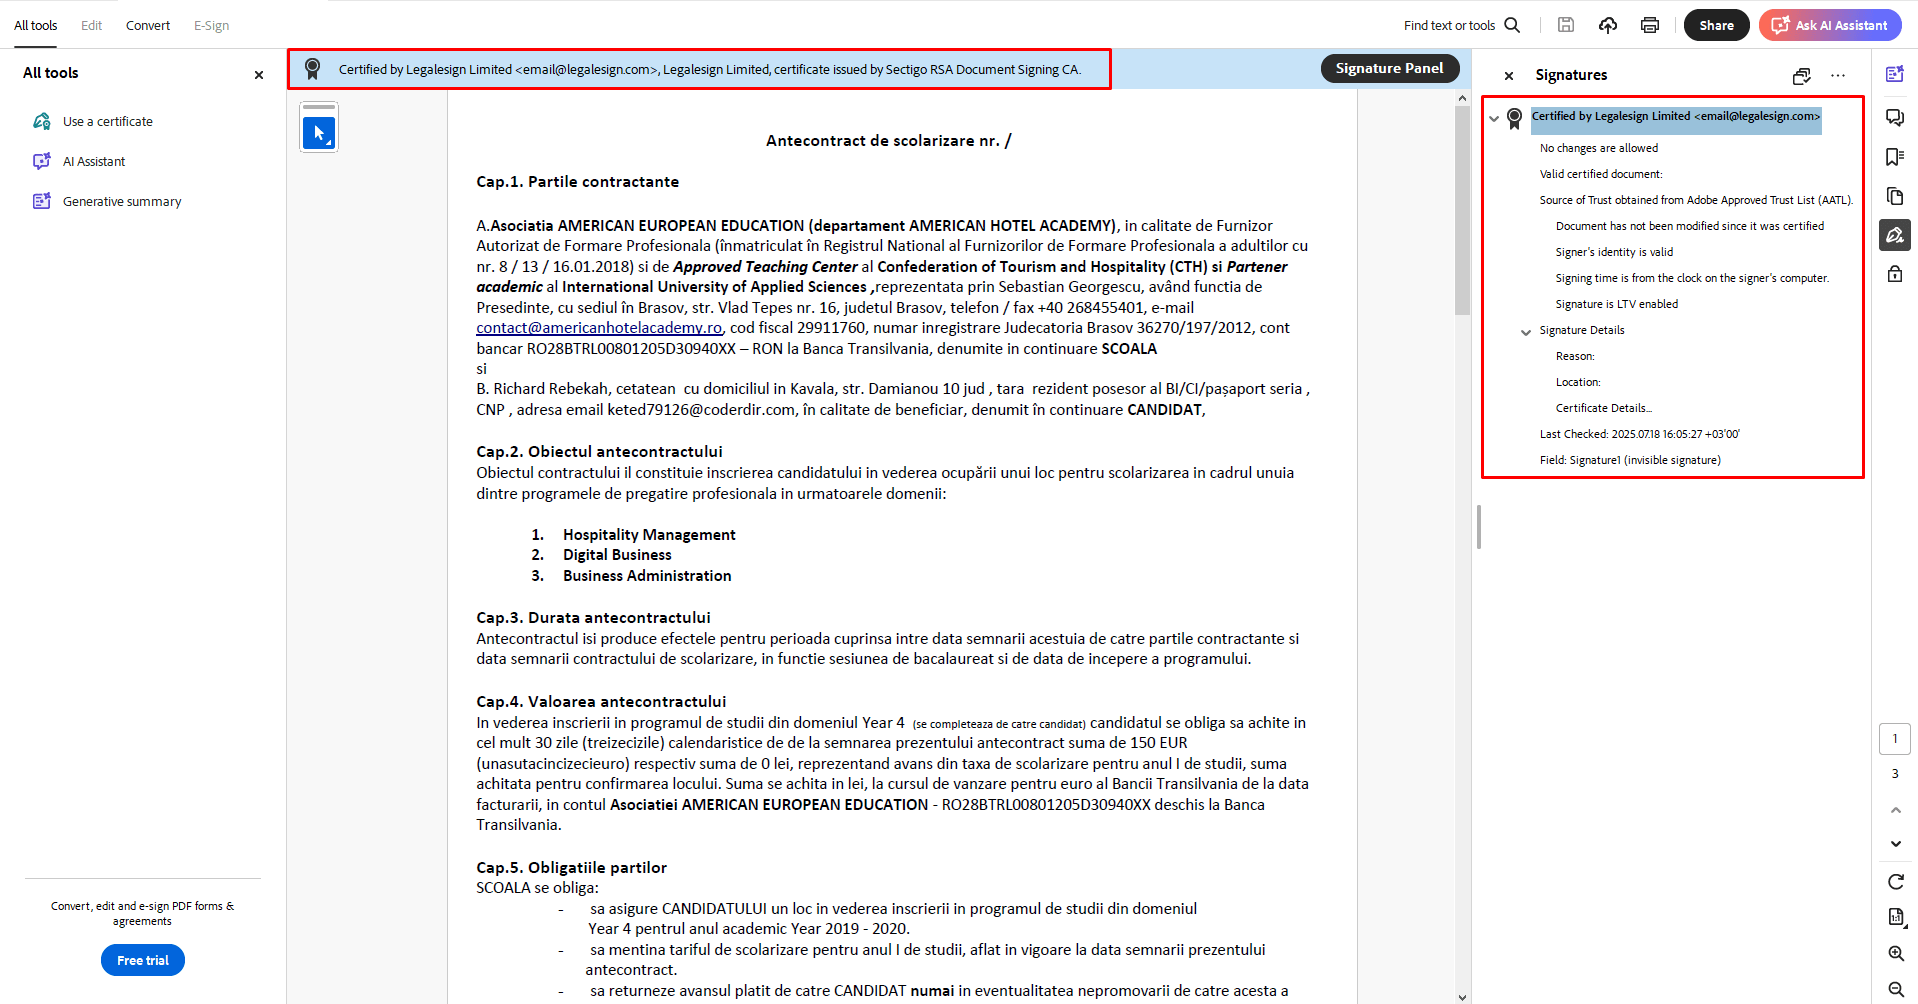Image resolution: width=1918 pixels, height=1004 pixels.
Task: Click the Signature Panel button
Action: point(1389,68)
